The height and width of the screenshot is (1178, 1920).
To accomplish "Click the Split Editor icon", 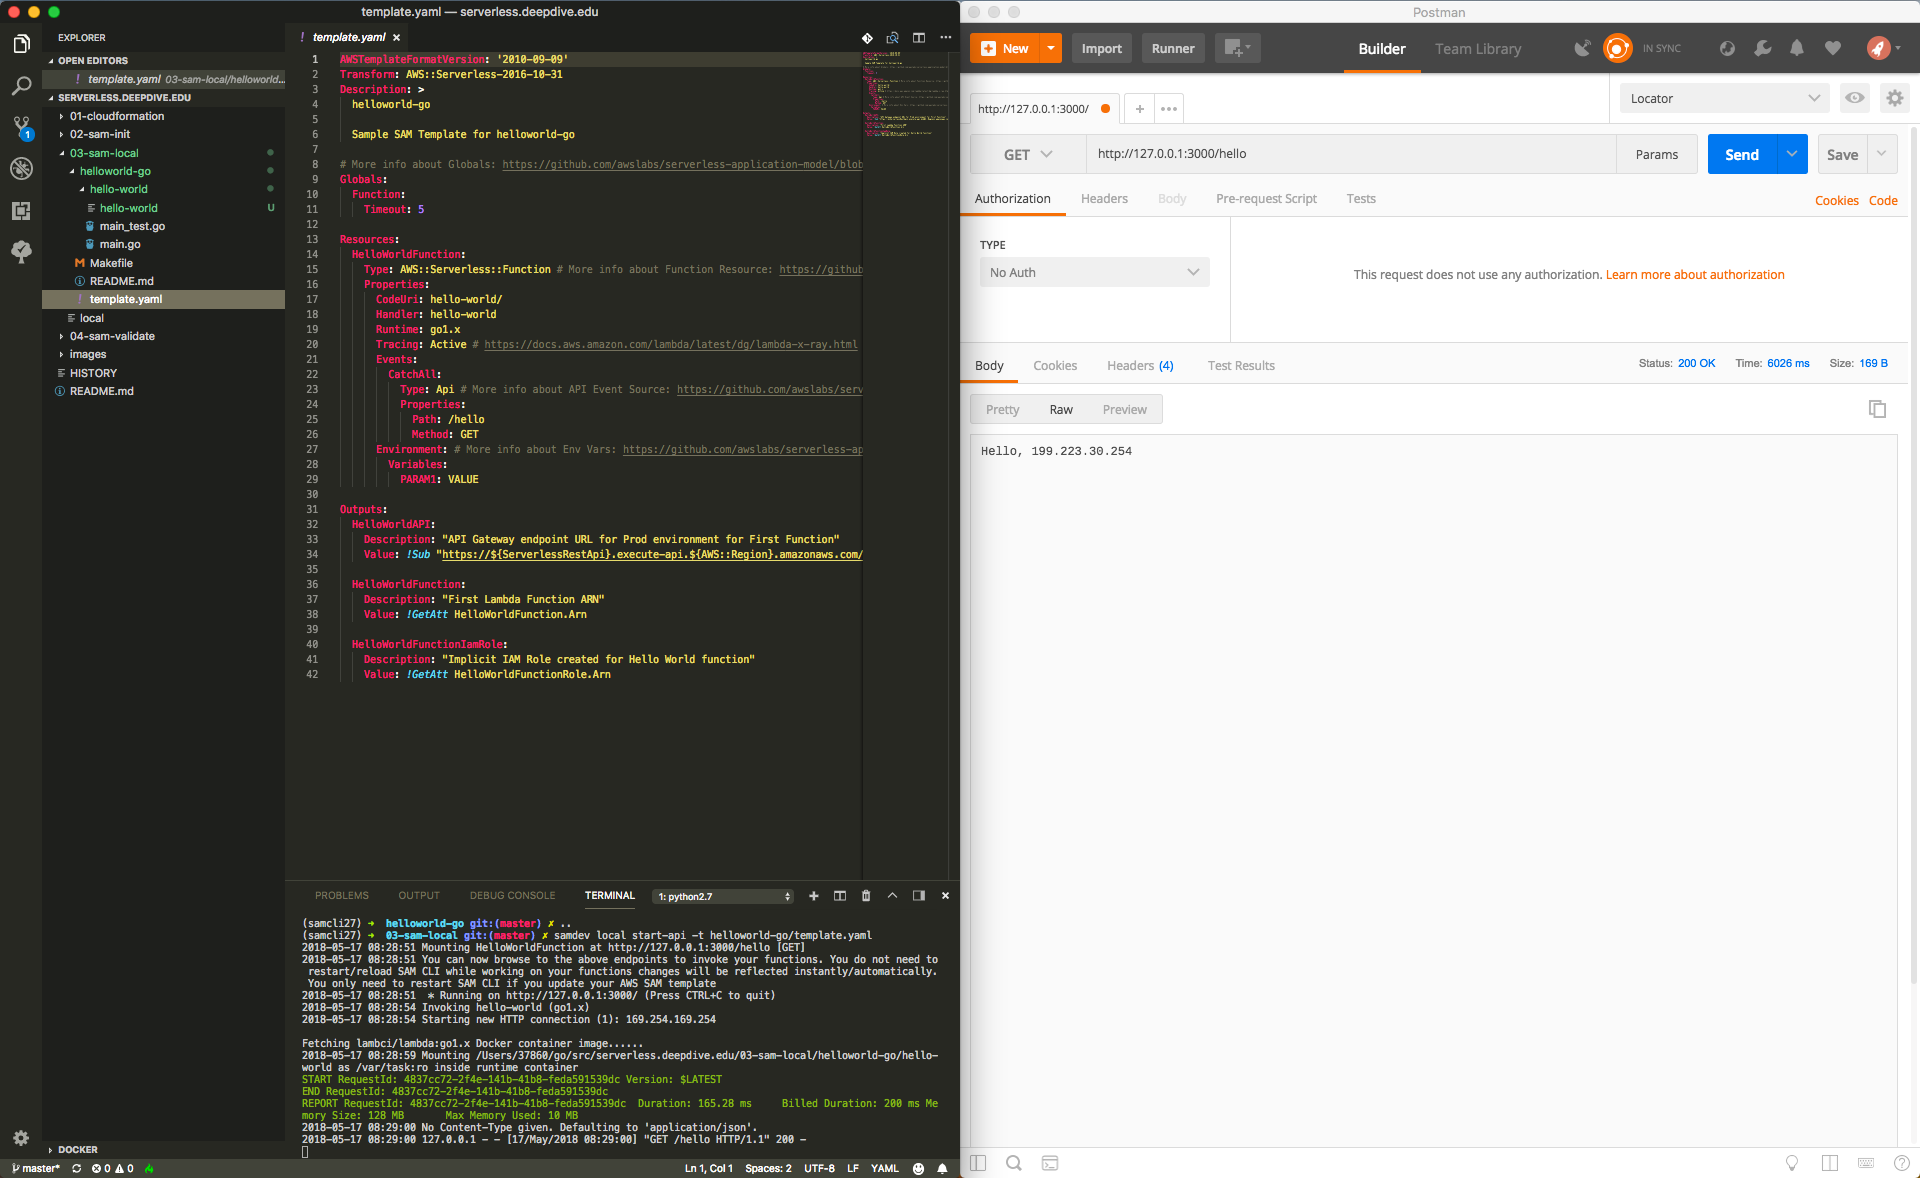I will point(919,38).
